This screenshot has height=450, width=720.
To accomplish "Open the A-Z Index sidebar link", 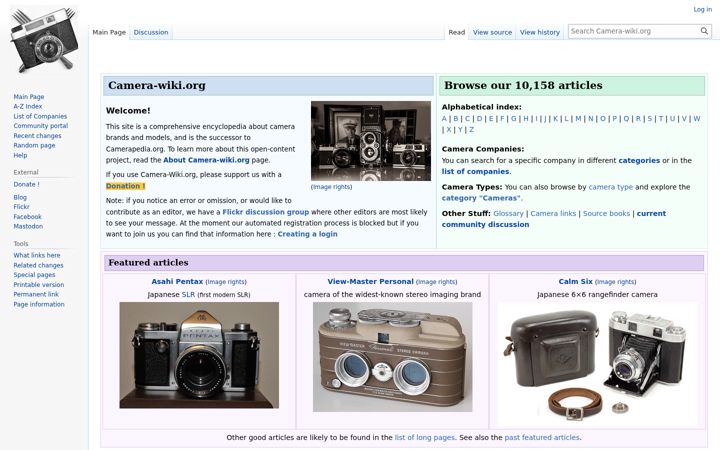I will click(28, 106).
